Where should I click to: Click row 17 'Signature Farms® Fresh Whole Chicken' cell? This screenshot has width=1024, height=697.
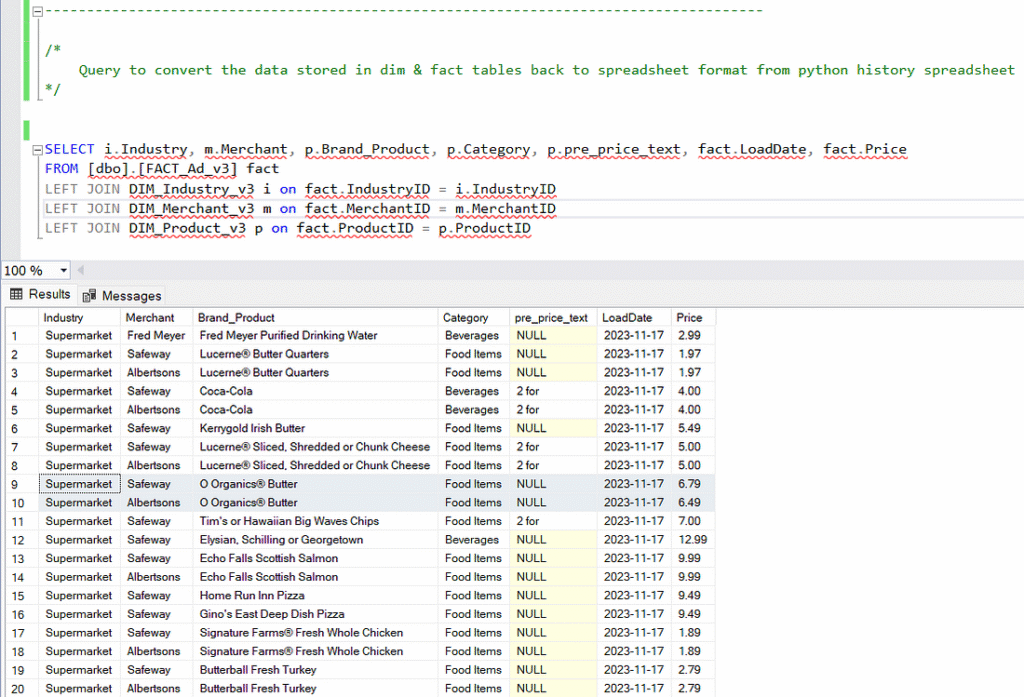click(315, 633)
